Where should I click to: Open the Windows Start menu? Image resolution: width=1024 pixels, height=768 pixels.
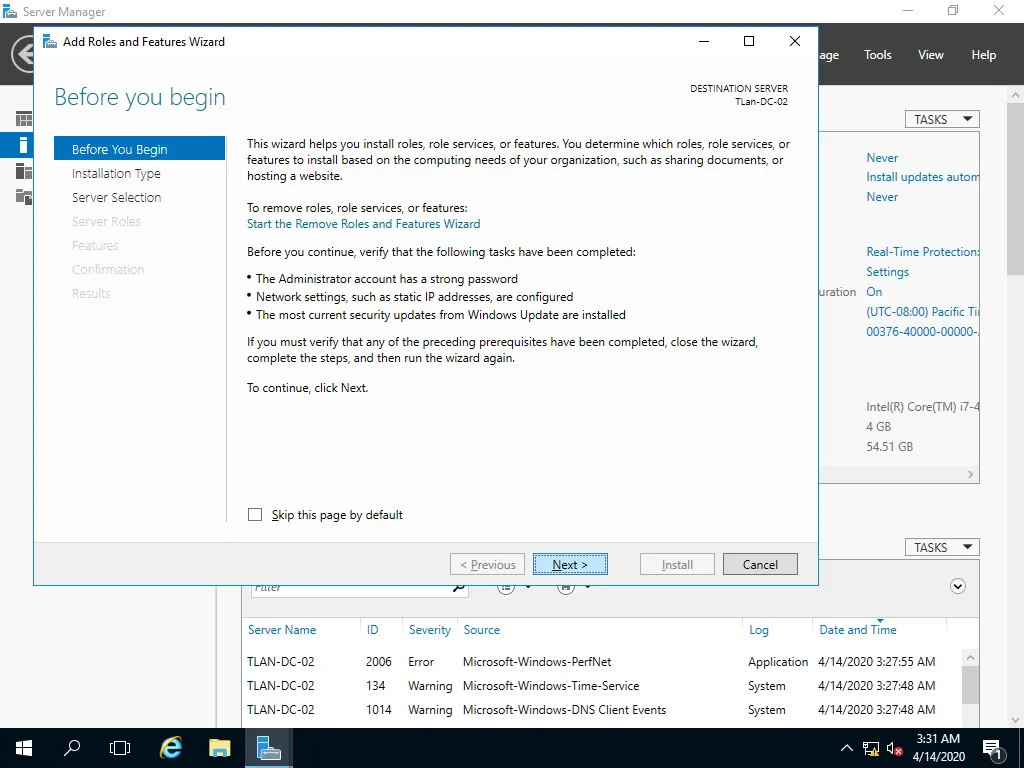pyautogui.click(x=24, y=748)
